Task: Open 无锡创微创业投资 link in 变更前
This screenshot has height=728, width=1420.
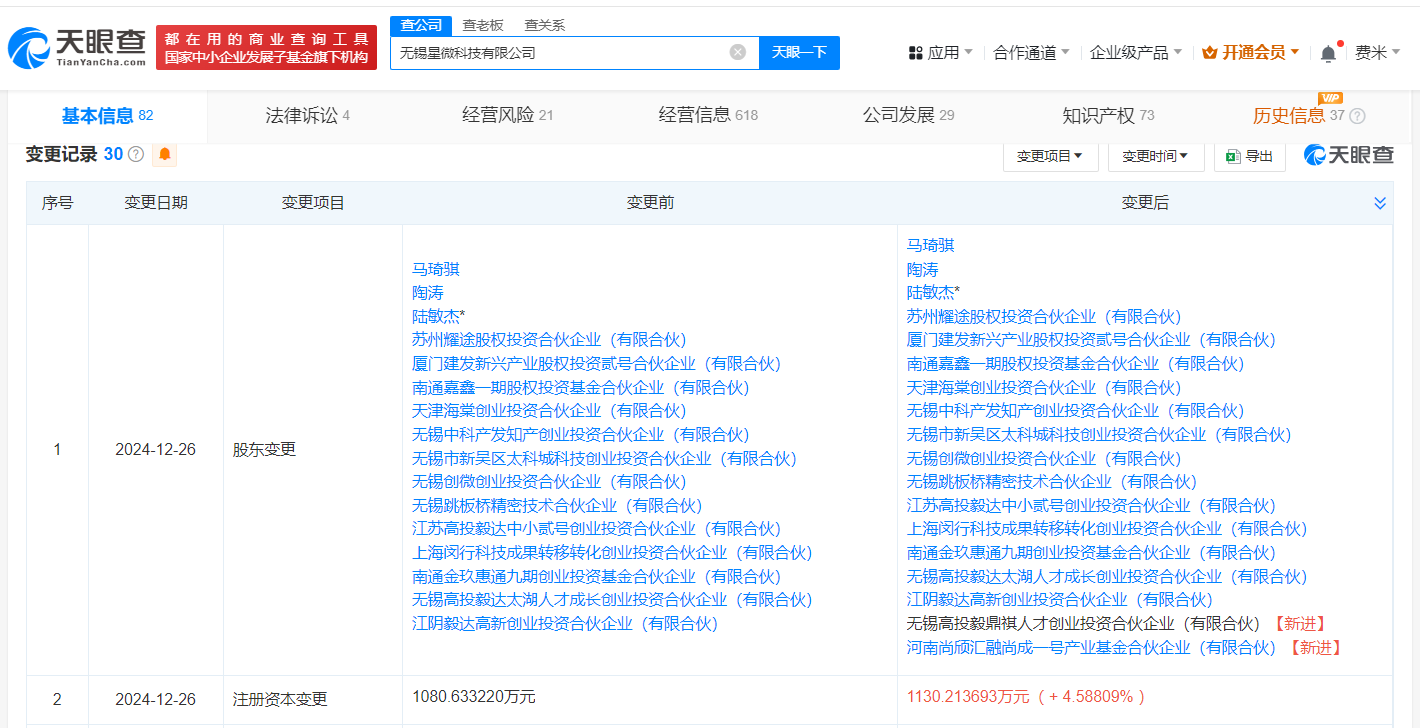Action: click(549, 481)
